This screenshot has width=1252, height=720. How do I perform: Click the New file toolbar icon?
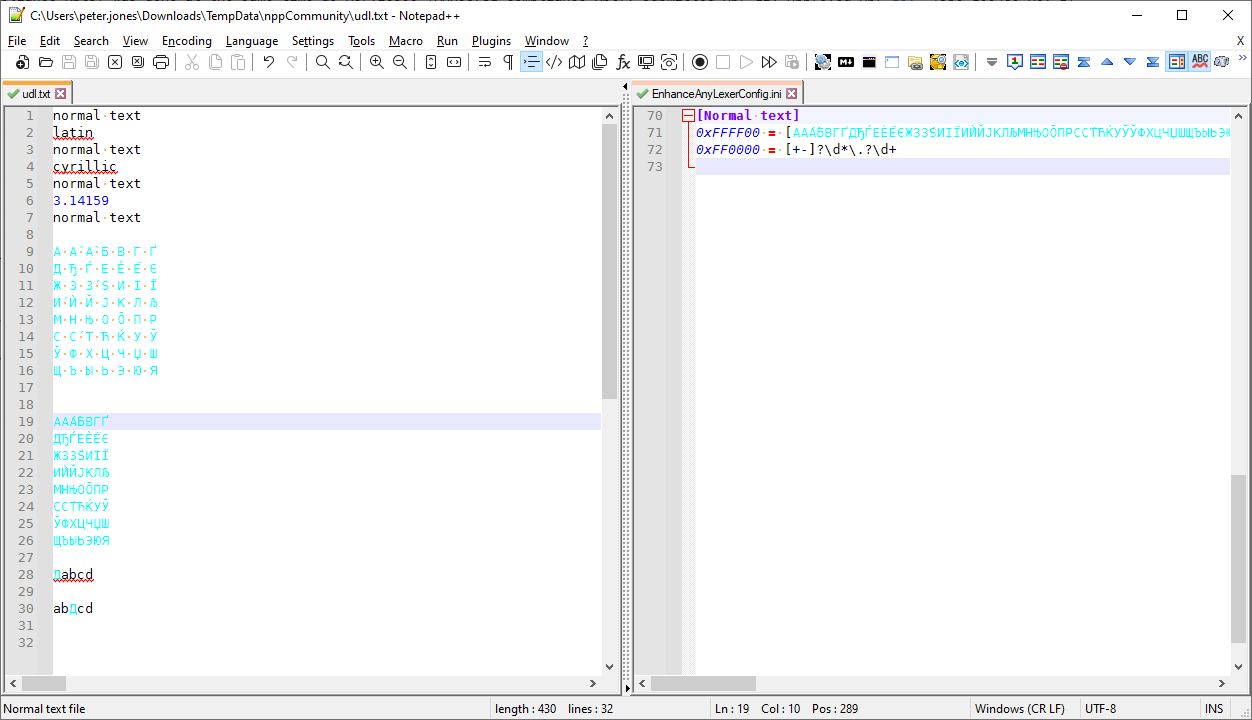22,62
